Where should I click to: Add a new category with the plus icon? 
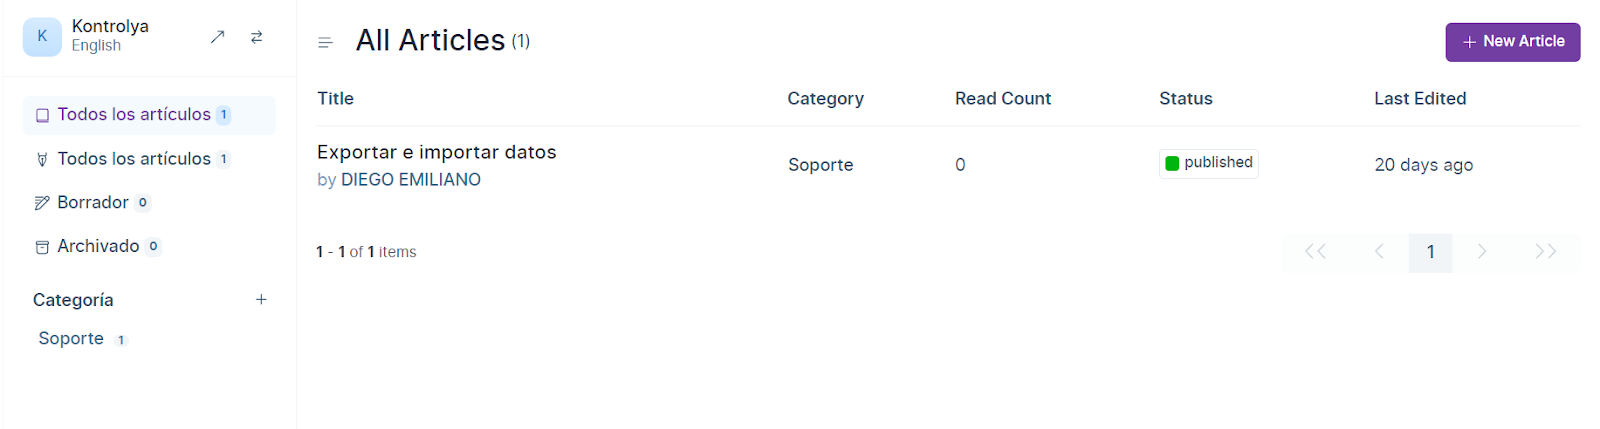click(x=261, y=299)
